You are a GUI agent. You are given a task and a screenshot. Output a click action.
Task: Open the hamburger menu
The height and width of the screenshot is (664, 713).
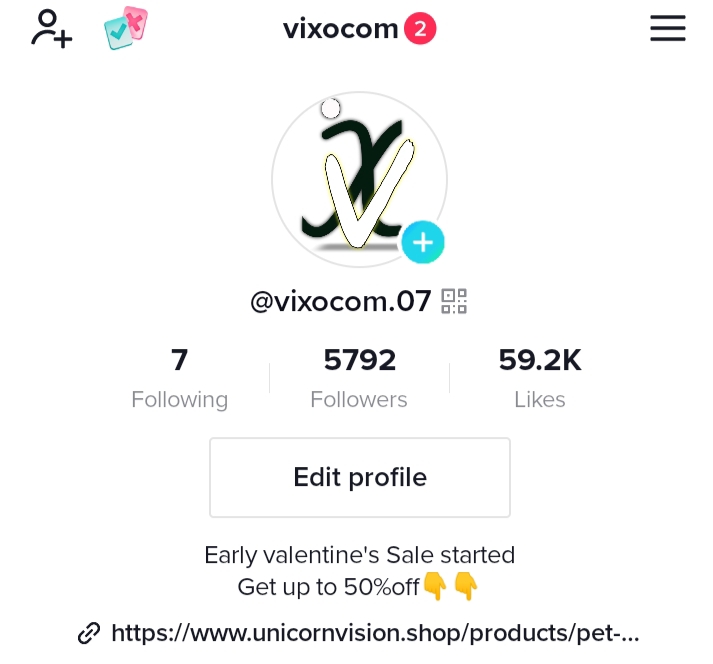tap(668, 28)
